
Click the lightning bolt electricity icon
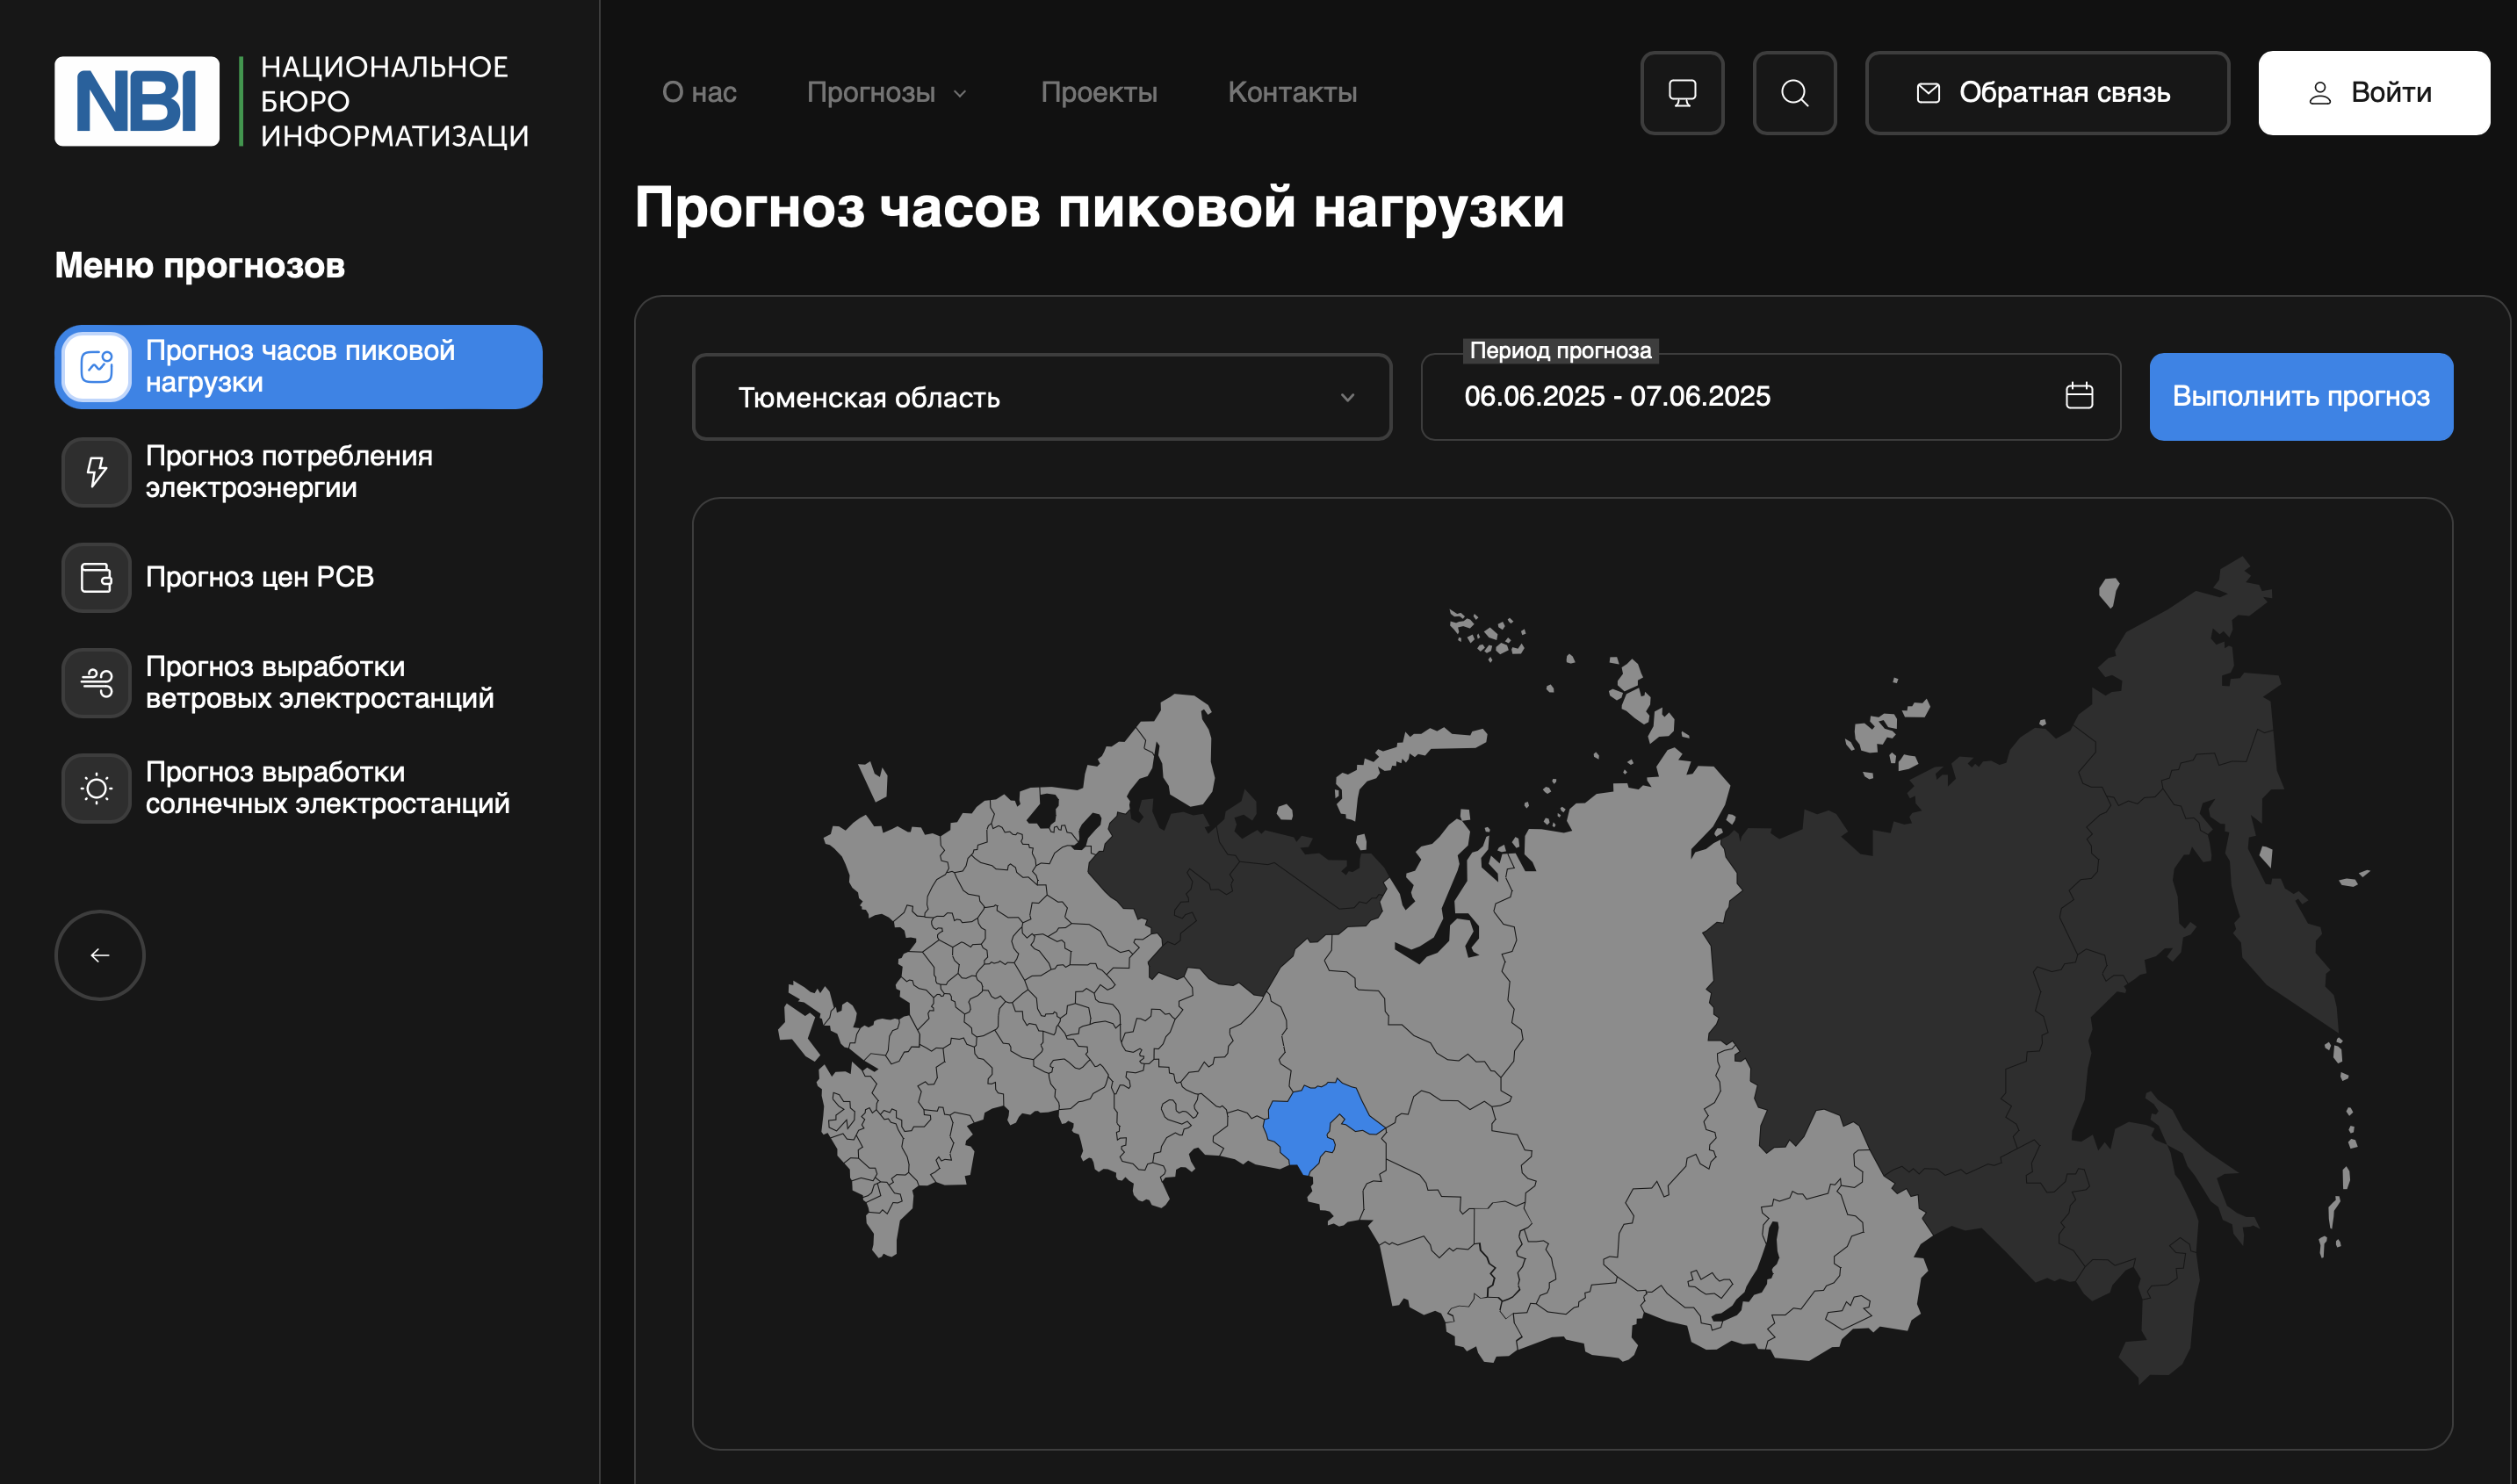pos(97,472)
